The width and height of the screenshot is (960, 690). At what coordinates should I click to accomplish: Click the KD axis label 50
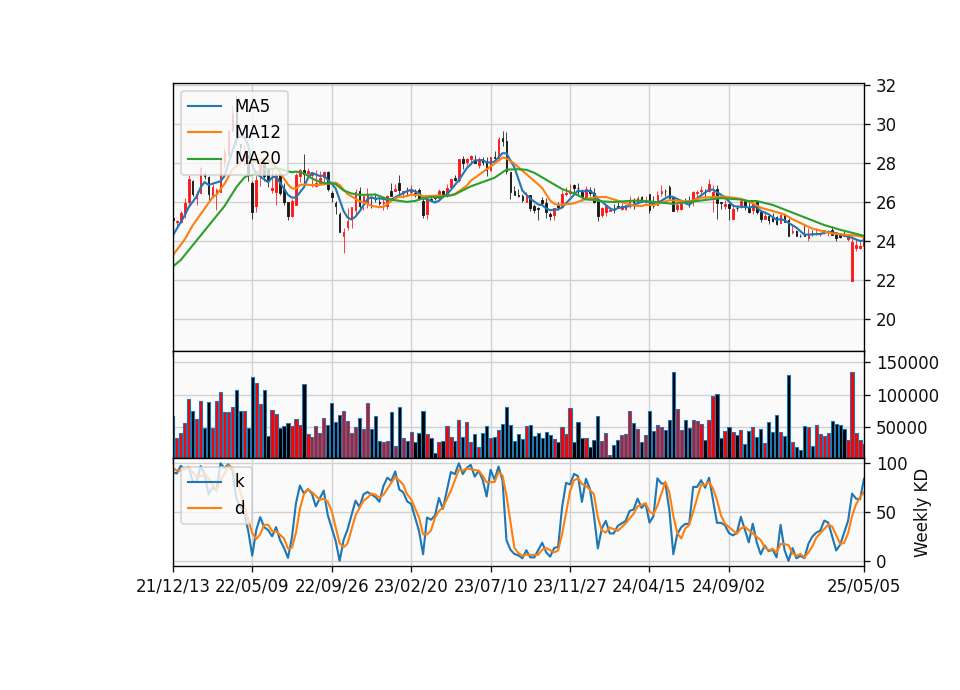click(885, 512)
